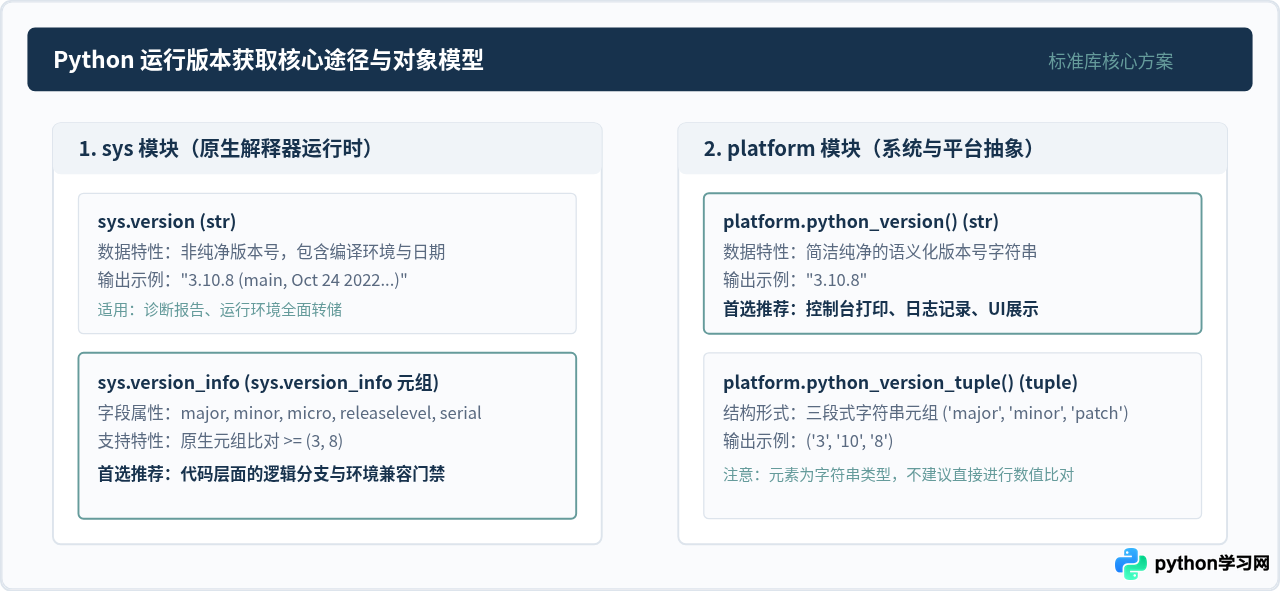
Task: Click '结构形式：三段式字符串元组 ('major', 'minor', 'patch')'
Action: pos(925,413)
